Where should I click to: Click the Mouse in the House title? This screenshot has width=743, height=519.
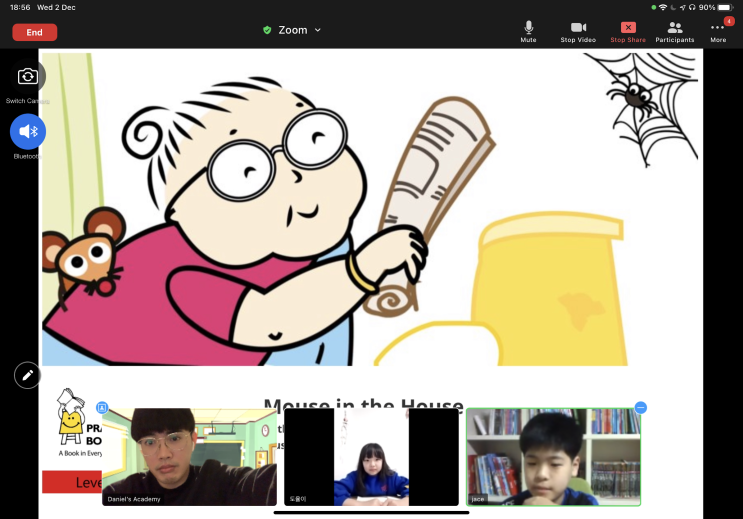(363, 403)
